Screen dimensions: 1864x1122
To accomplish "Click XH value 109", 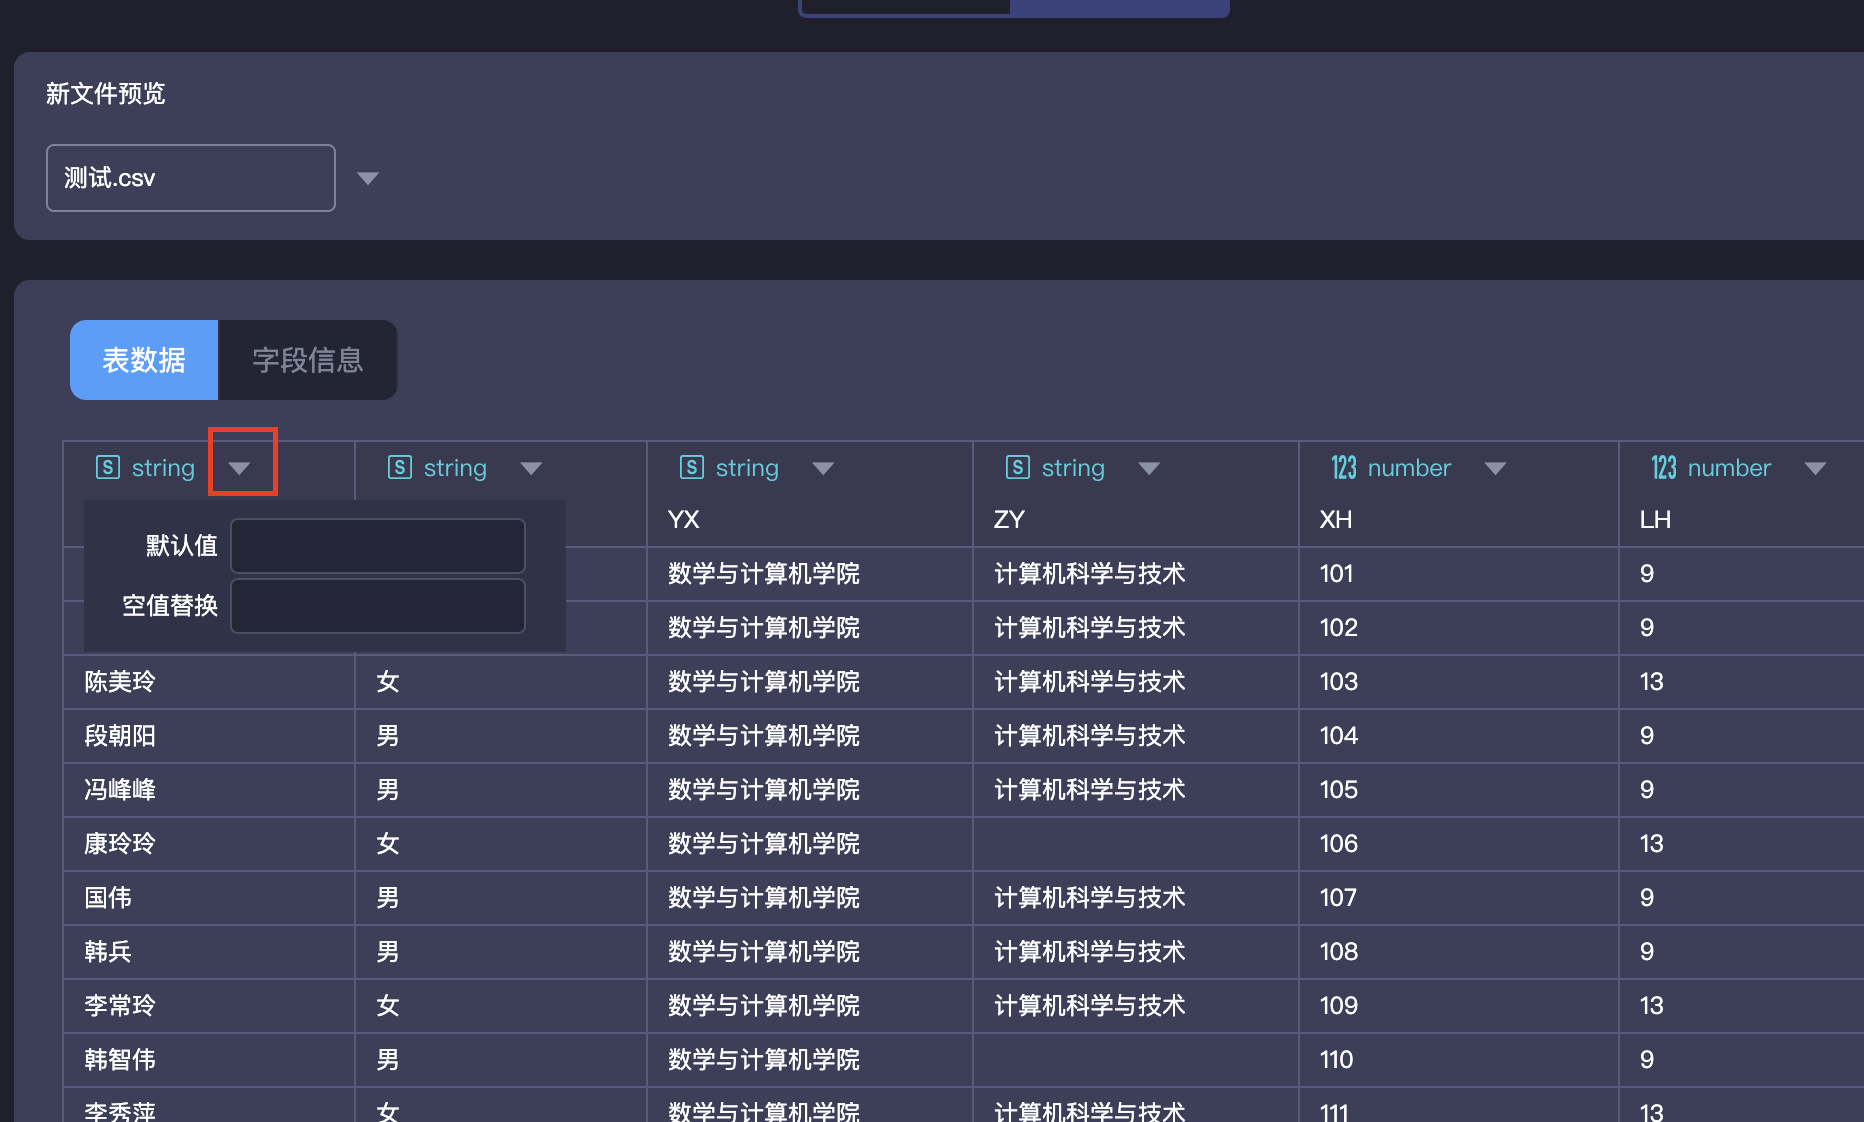I will tap(1338, 1006).
